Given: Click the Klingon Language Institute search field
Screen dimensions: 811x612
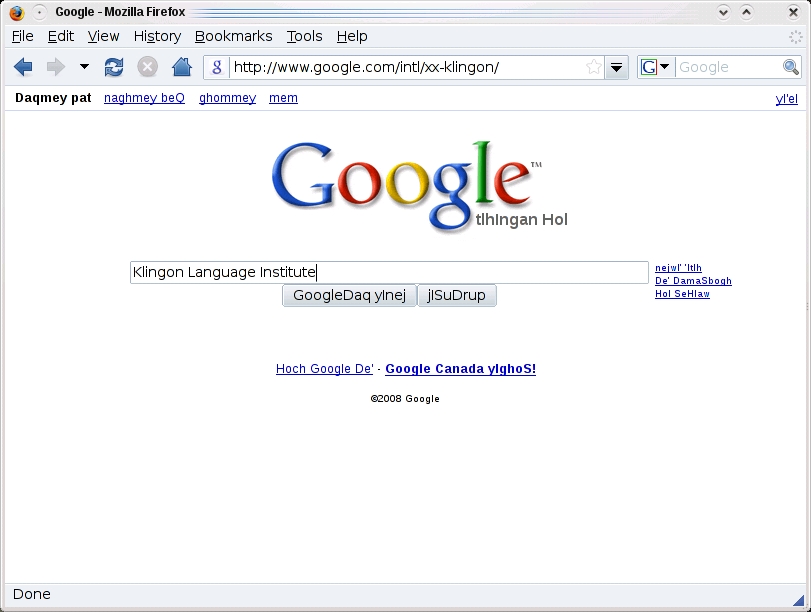Looking at the screenshot, I should point(389,272).
